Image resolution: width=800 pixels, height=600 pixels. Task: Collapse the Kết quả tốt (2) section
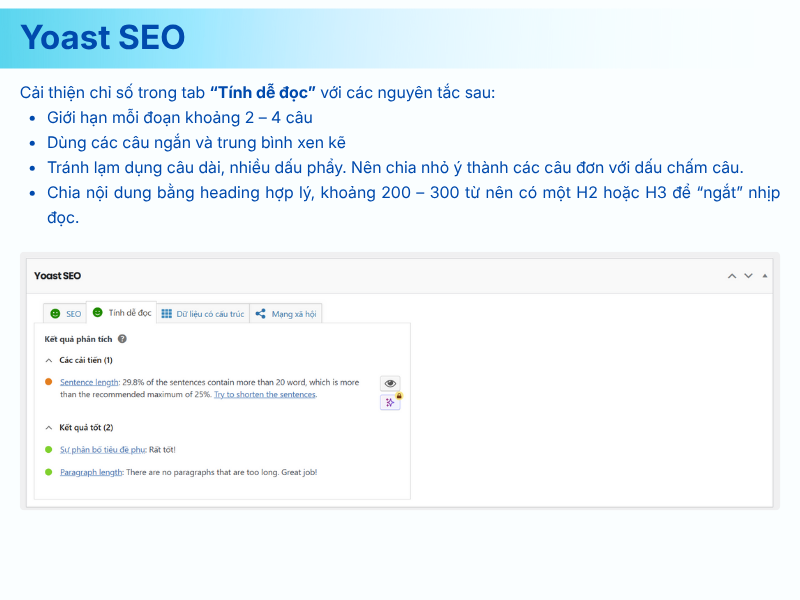(x=49, y=427)
